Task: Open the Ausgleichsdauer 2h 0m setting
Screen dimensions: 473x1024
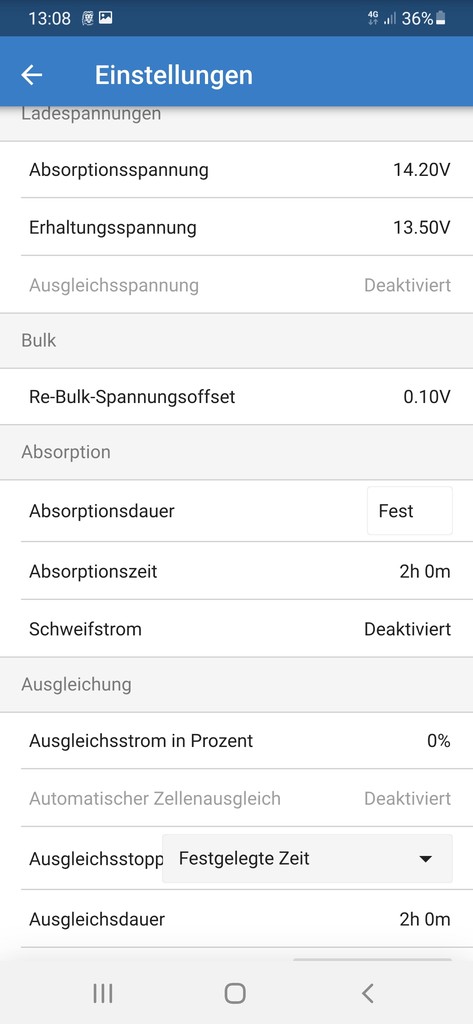Action: point(236,920)
